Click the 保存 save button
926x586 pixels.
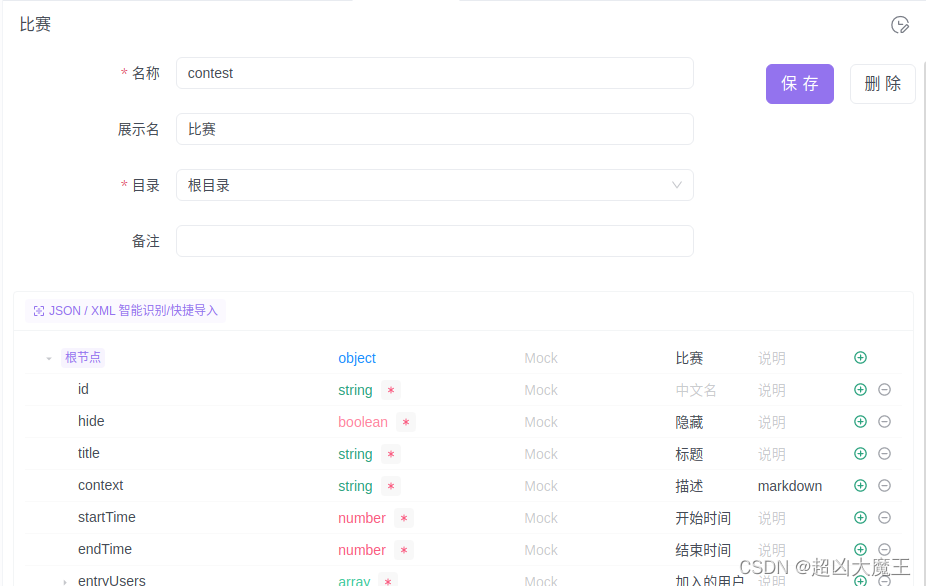point(799,84)
